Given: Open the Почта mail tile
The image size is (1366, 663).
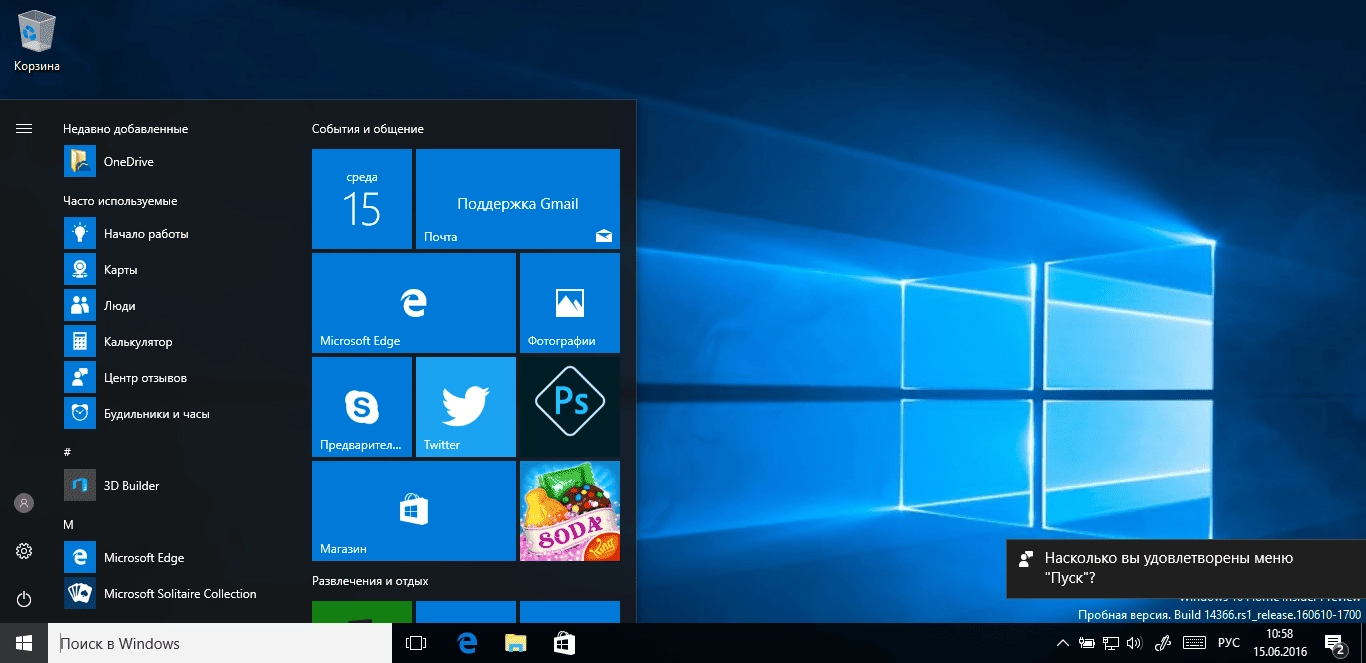Looking at the screenshot, I should pyautogui.click(x=518, y=199).
